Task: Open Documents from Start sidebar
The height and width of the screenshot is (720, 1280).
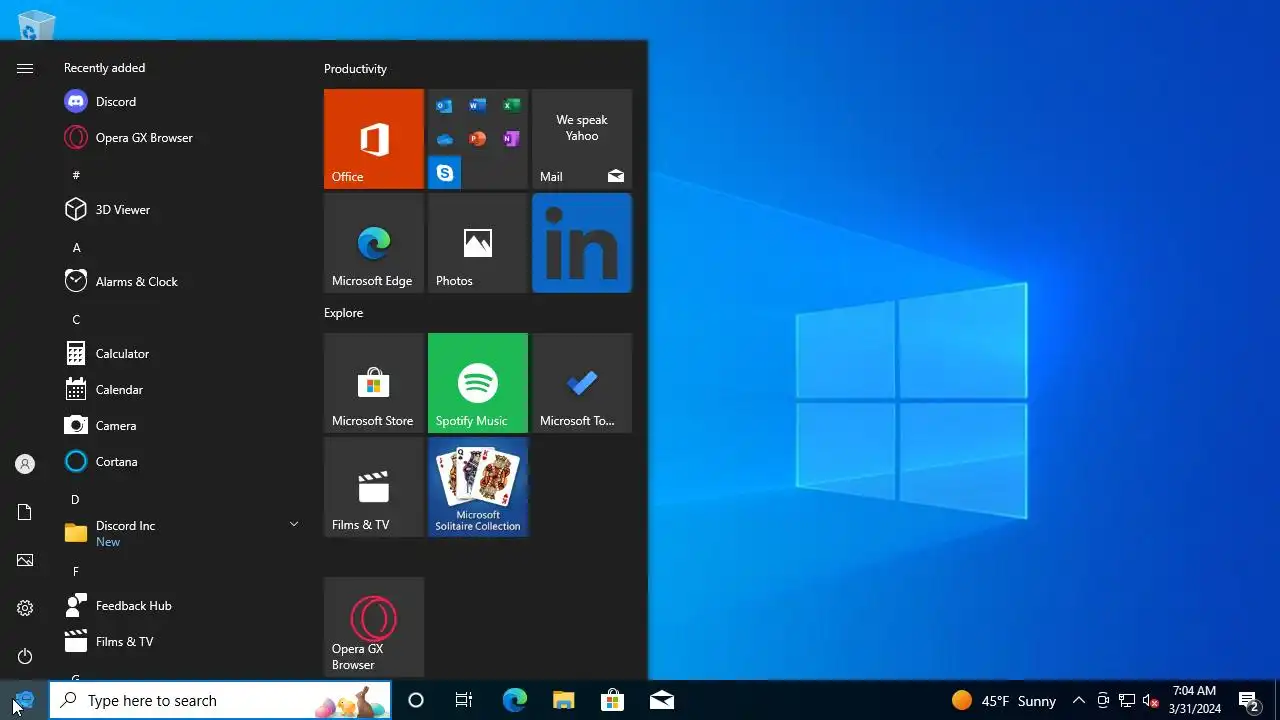Action: click(25, 512)
